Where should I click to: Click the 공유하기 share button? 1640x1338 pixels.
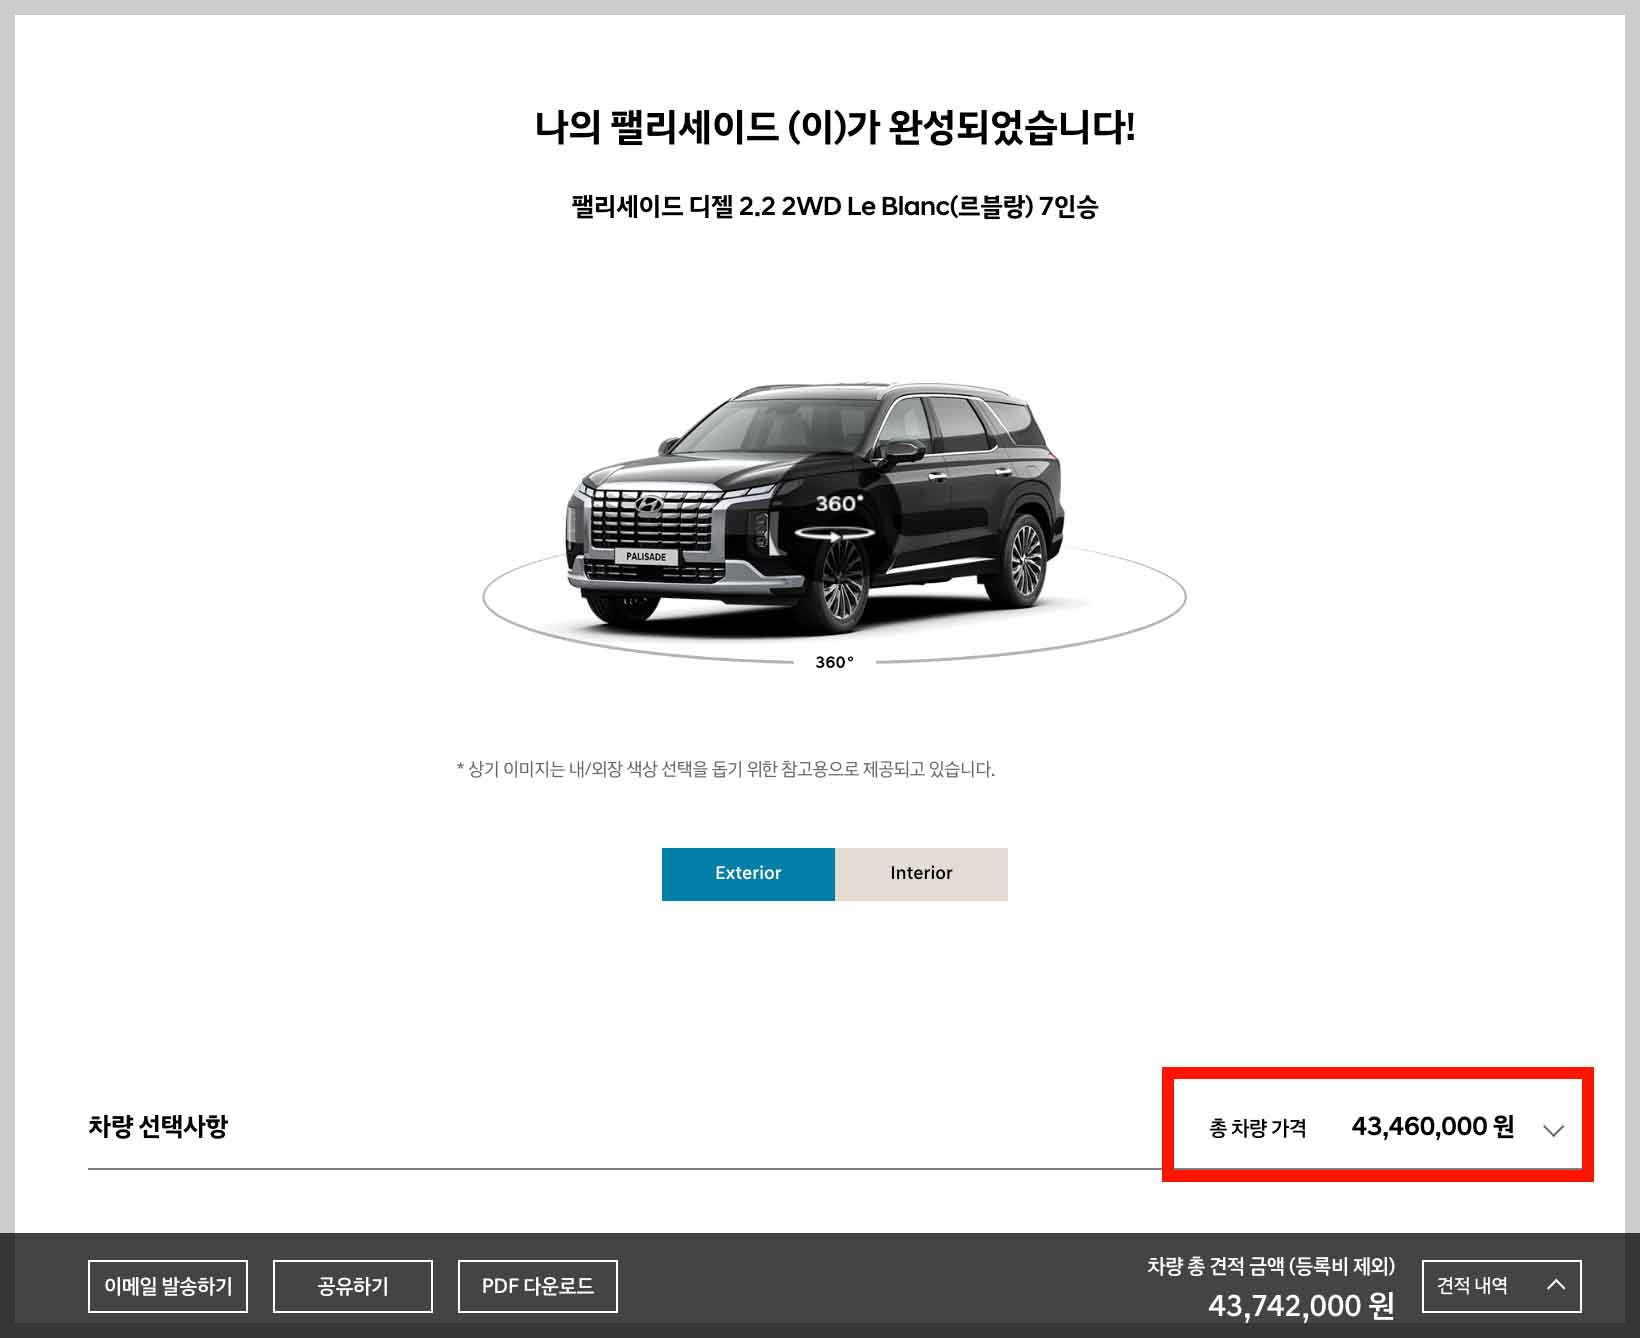[353, 1286]
